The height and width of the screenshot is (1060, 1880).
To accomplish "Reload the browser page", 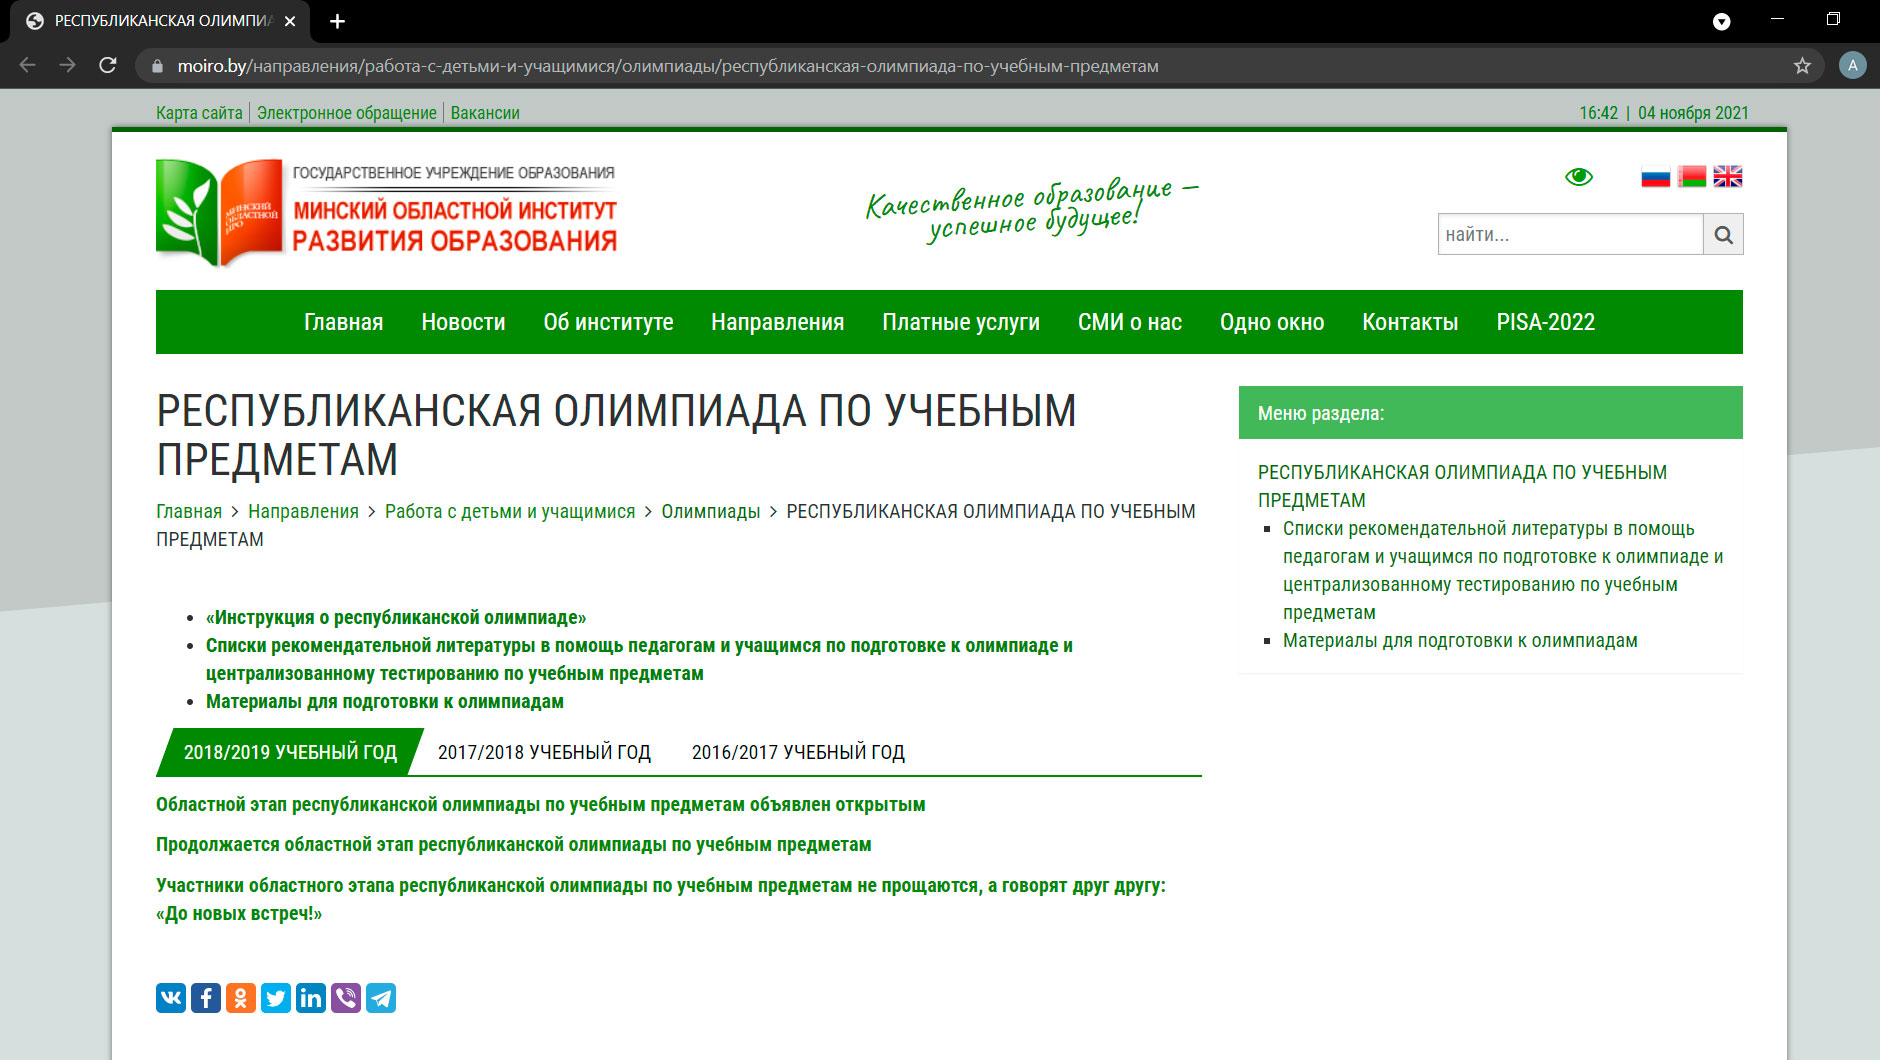I will (x=108, y=65).
